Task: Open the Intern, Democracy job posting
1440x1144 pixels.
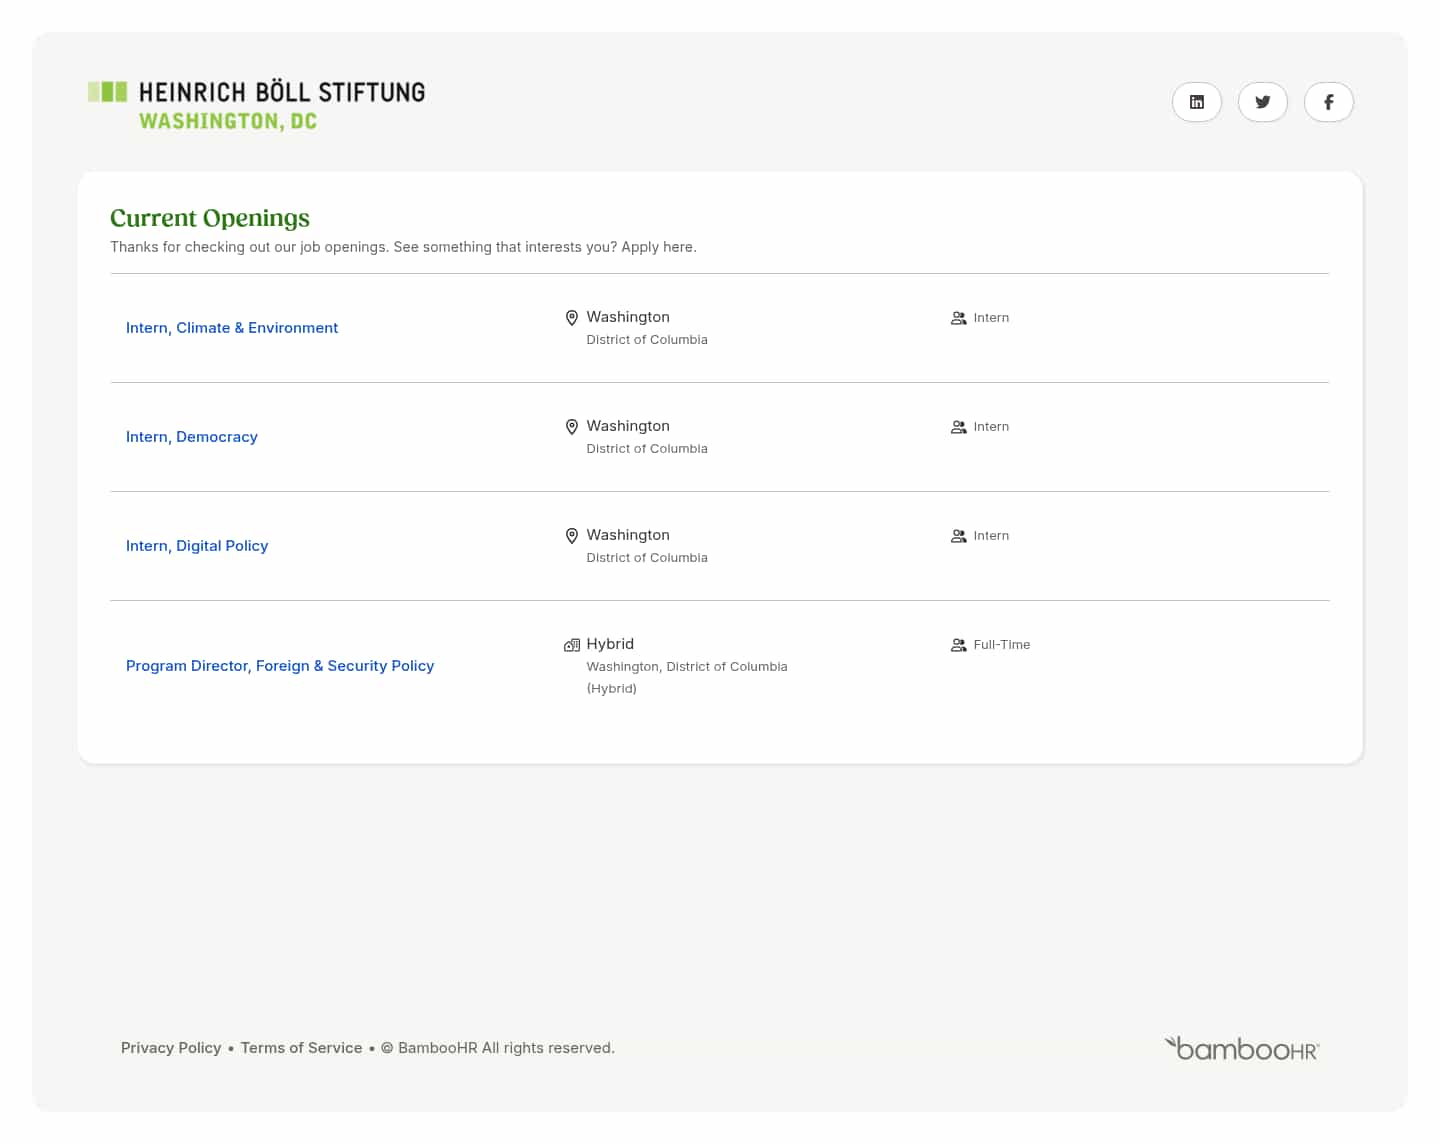Action: pyautogui.click(x=192, y=437)
